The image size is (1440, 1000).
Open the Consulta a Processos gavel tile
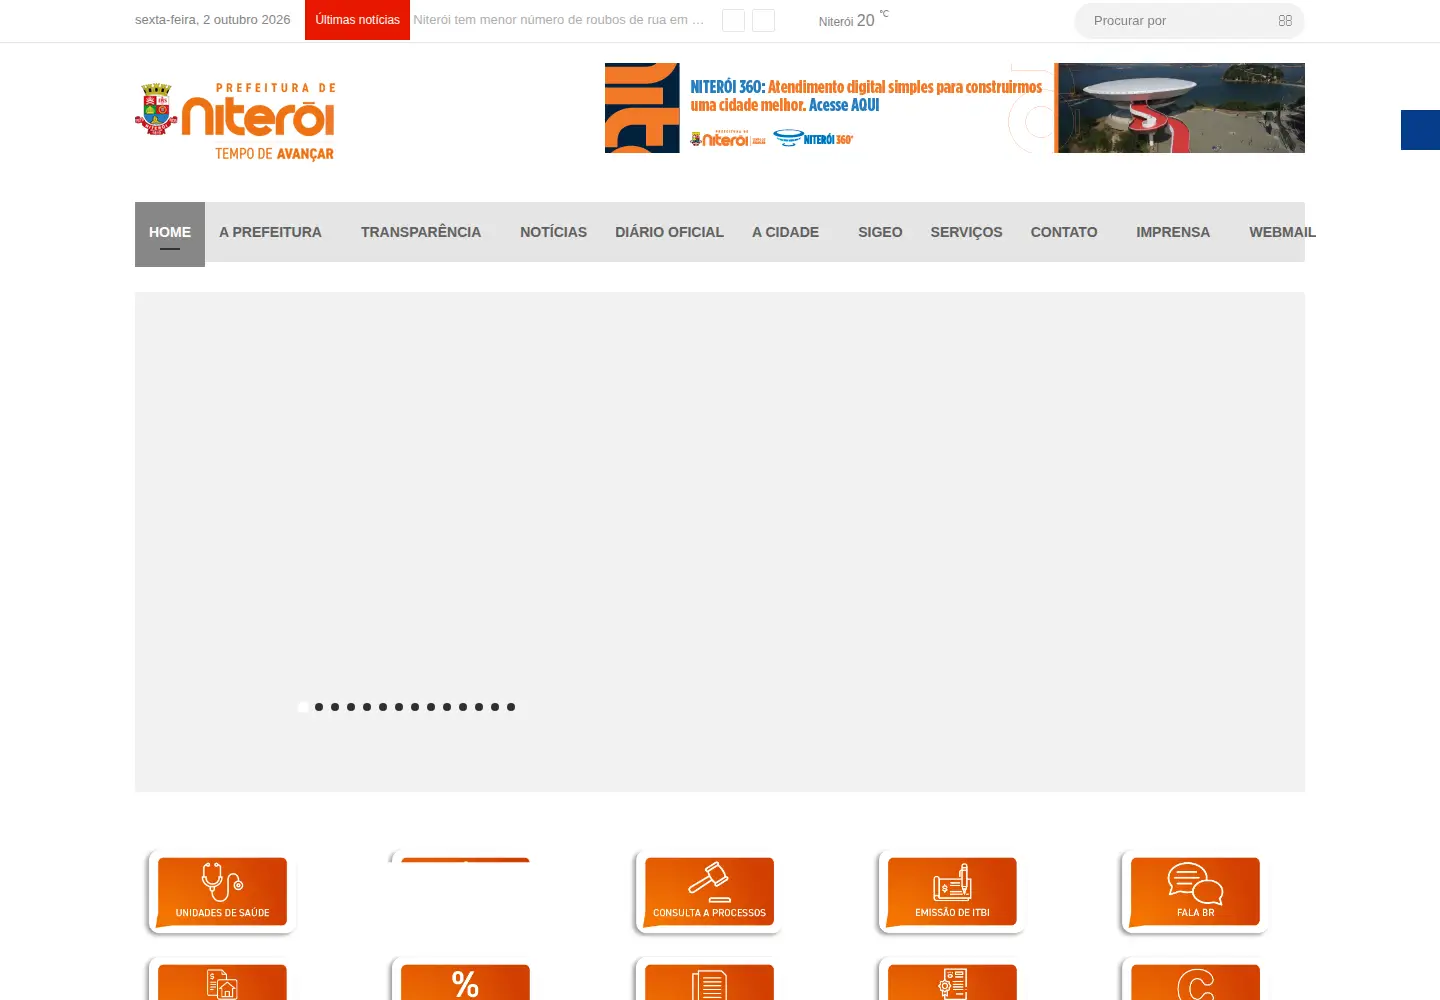(709, 892)
